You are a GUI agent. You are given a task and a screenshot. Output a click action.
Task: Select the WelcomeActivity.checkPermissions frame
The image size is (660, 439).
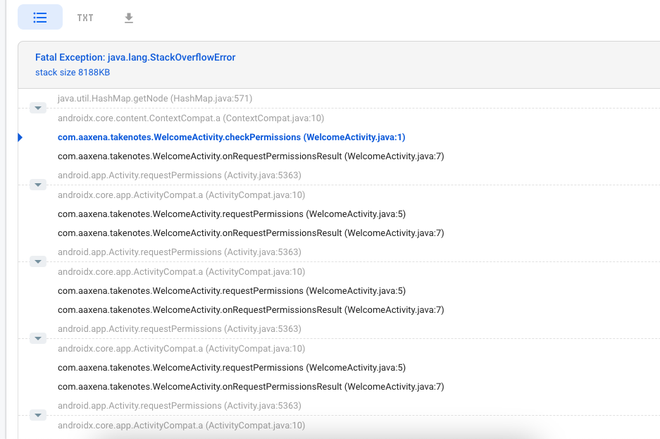(x=231, y=137)
